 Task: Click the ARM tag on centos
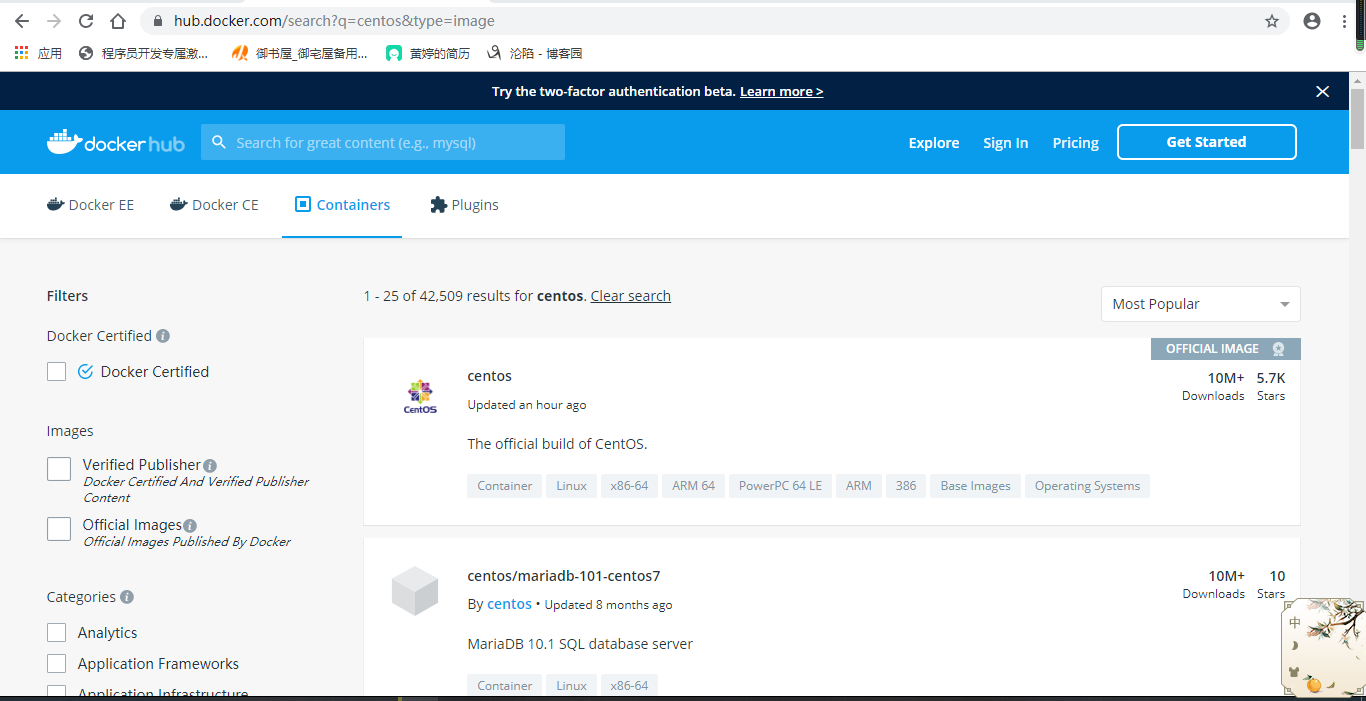[x=858, y=486]
